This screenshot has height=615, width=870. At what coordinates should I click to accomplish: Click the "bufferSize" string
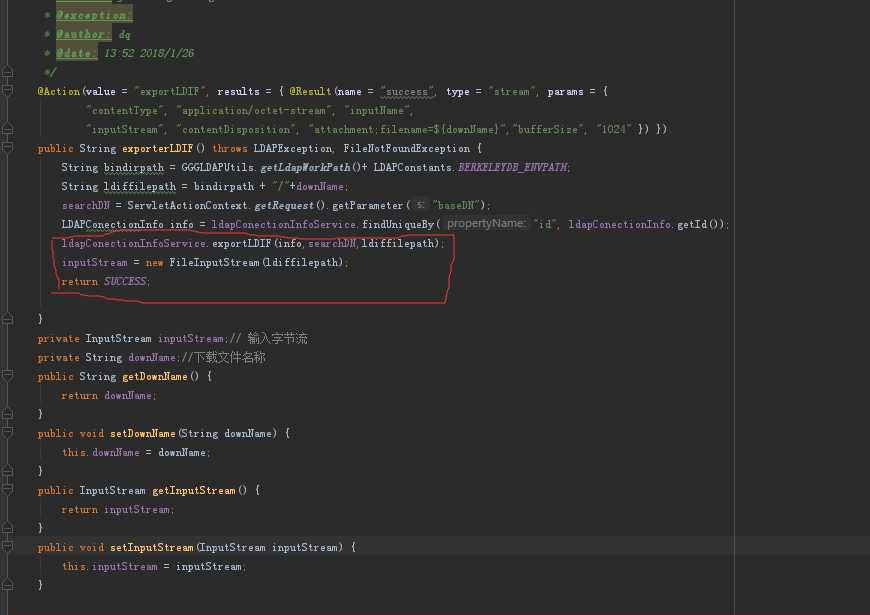point(548,129)
